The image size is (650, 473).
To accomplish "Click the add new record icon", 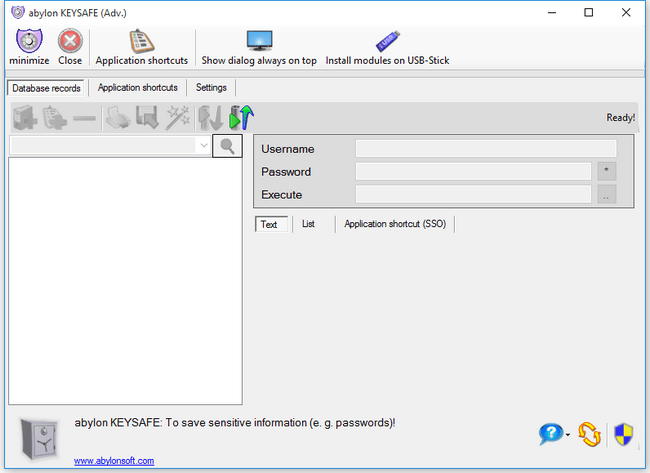I will pos(25,118).
